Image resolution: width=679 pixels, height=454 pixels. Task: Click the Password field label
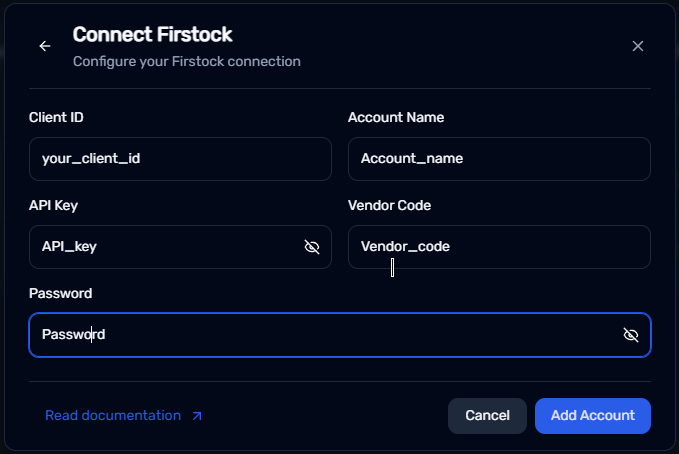[x=61, y=294]
